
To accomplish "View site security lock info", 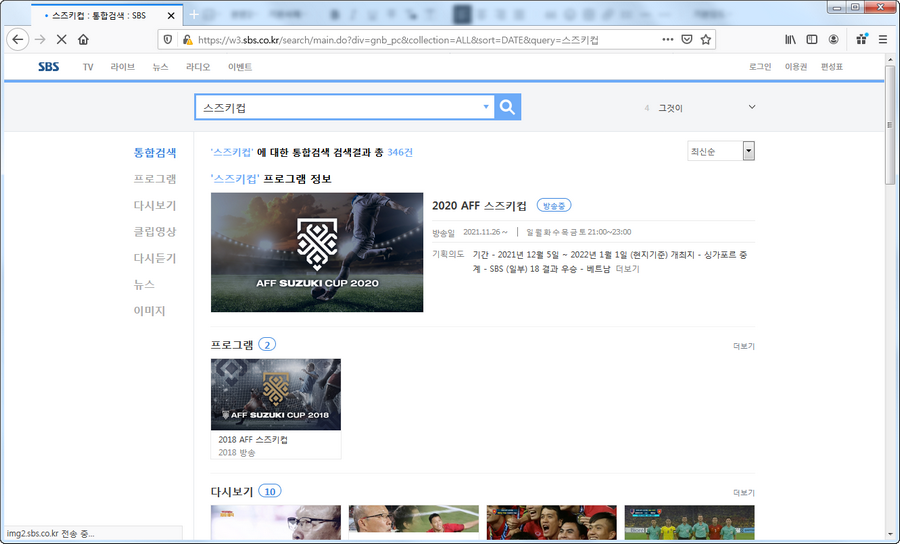I will click(x=187, y=40).
